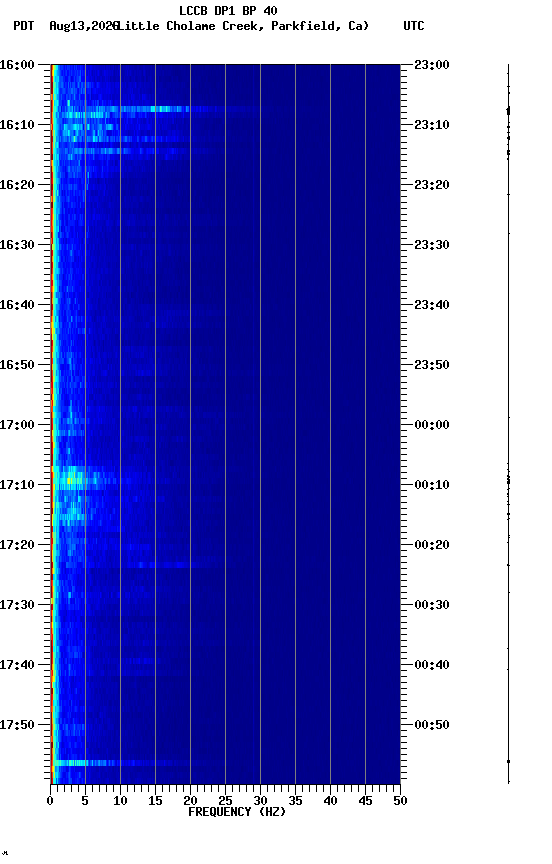
Task: Click the 16:30 PDT time label
Action: coord(17,245)
